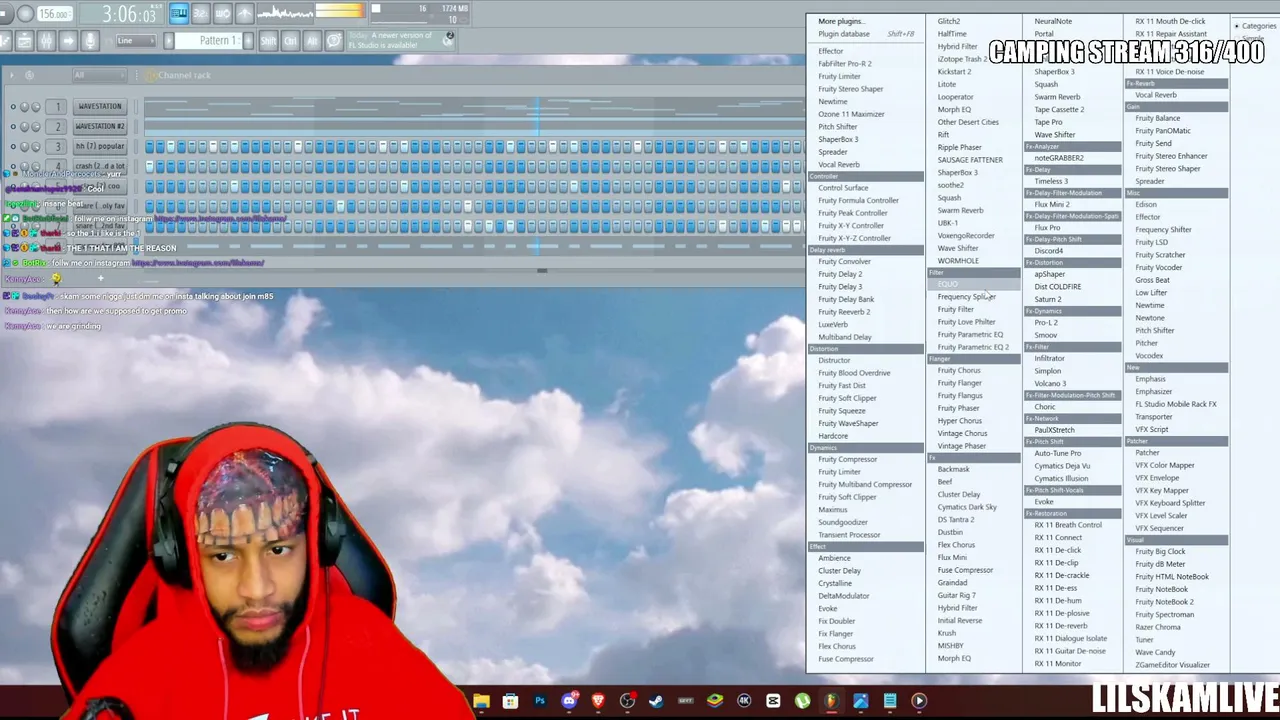
Task: Open Discord from the taskbar
Action: (x=569, y=701)
